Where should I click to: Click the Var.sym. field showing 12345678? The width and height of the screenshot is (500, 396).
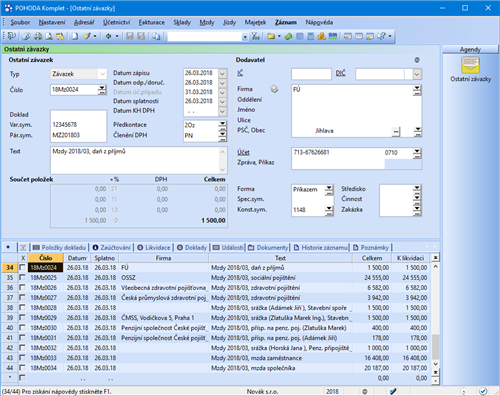(x=79, y=125)
